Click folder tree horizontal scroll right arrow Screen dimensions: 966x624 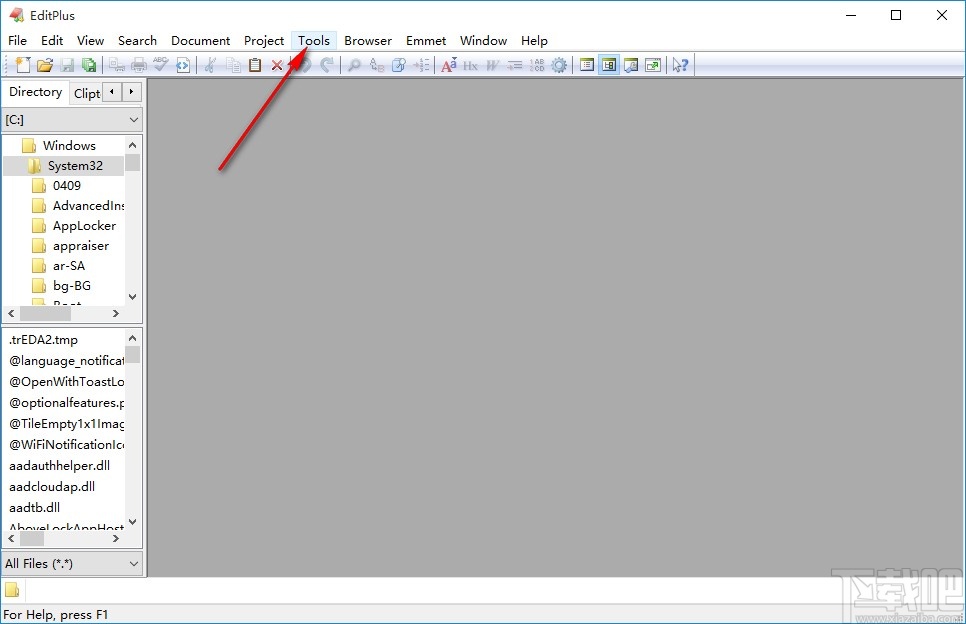(116, 314)
